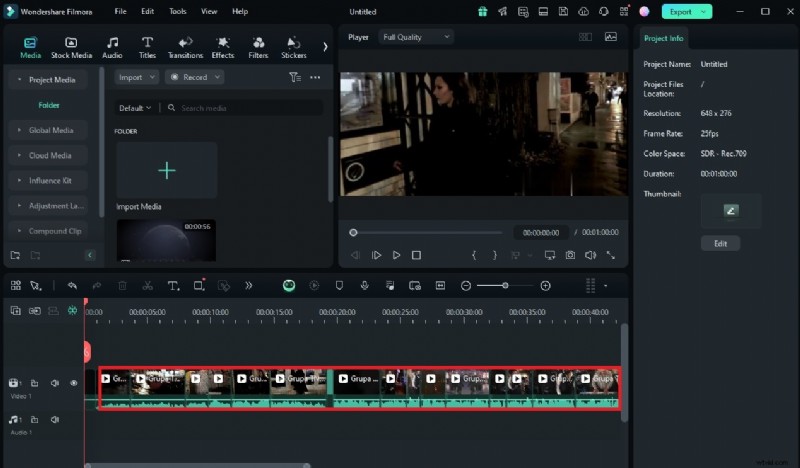Image resolution: width=800 pixels, height=468 pixels.
Task: Collapse the media sidebar panel
Action: pyautogui.click(x=90, y=255)
